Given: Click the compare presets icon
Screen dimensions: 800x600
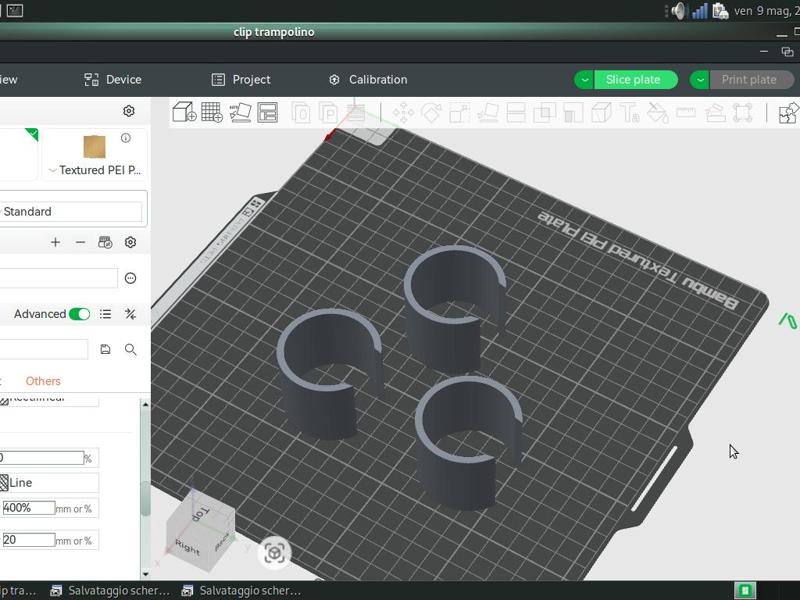Looking at the screenshot, I should pos(130,314).
